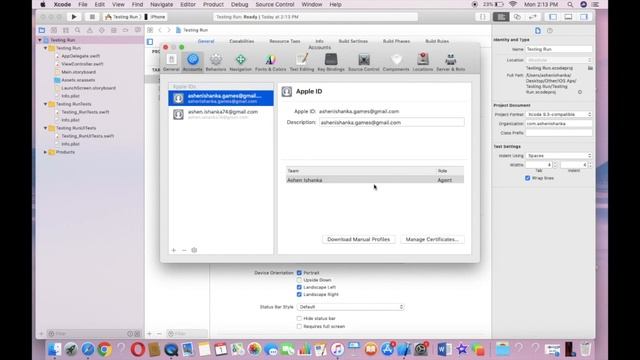Collapse Testing RunTests group
Screen dimensions: 640x360
[45, 104]
